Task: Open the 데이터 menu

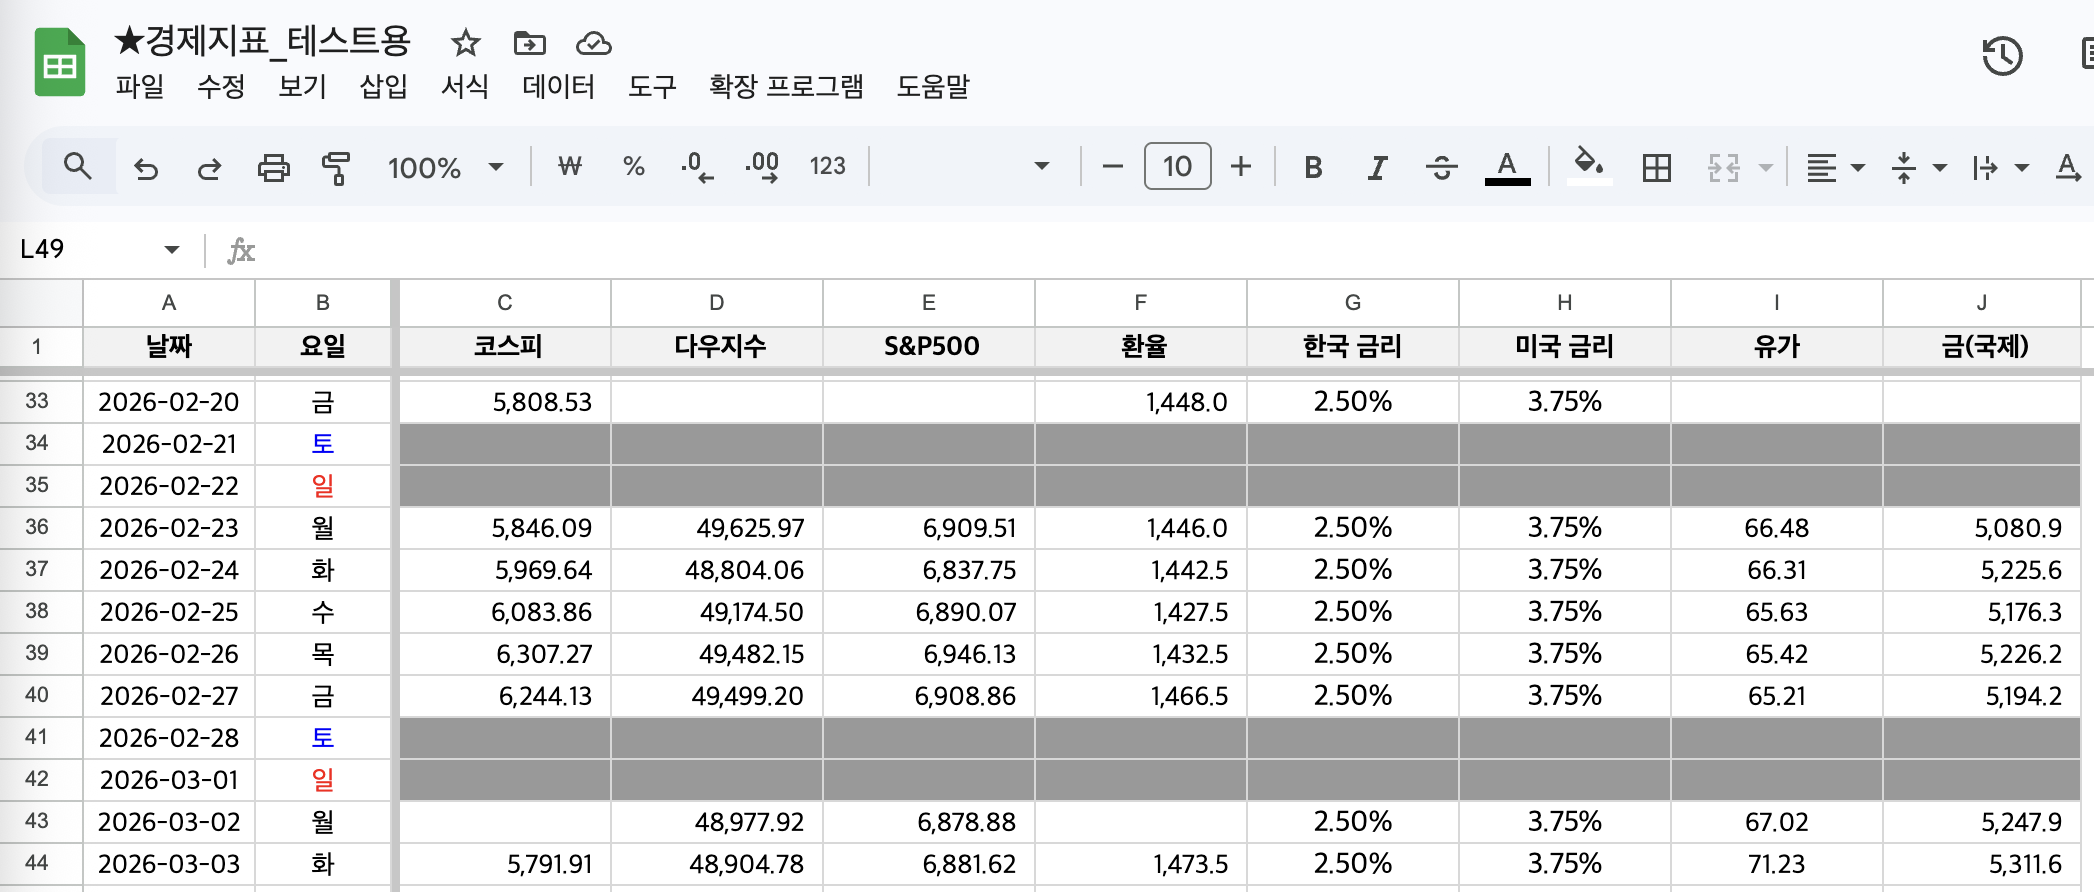Action: point(558,86)
